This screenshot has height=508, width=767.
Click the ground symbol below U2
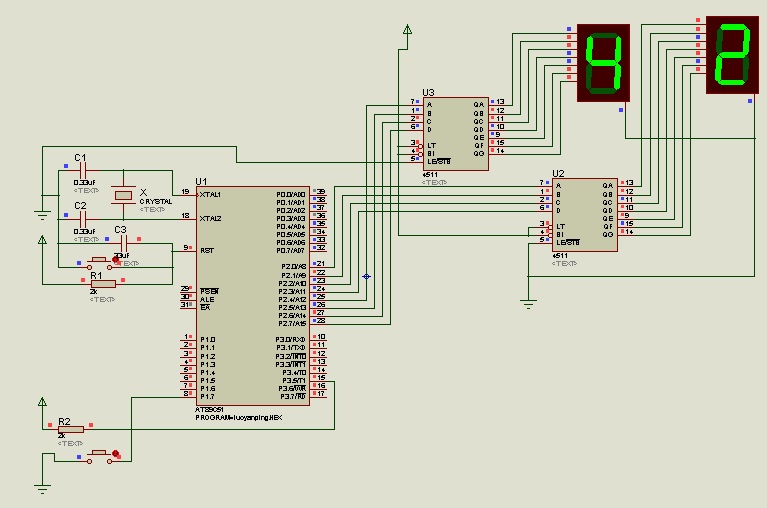528,299
